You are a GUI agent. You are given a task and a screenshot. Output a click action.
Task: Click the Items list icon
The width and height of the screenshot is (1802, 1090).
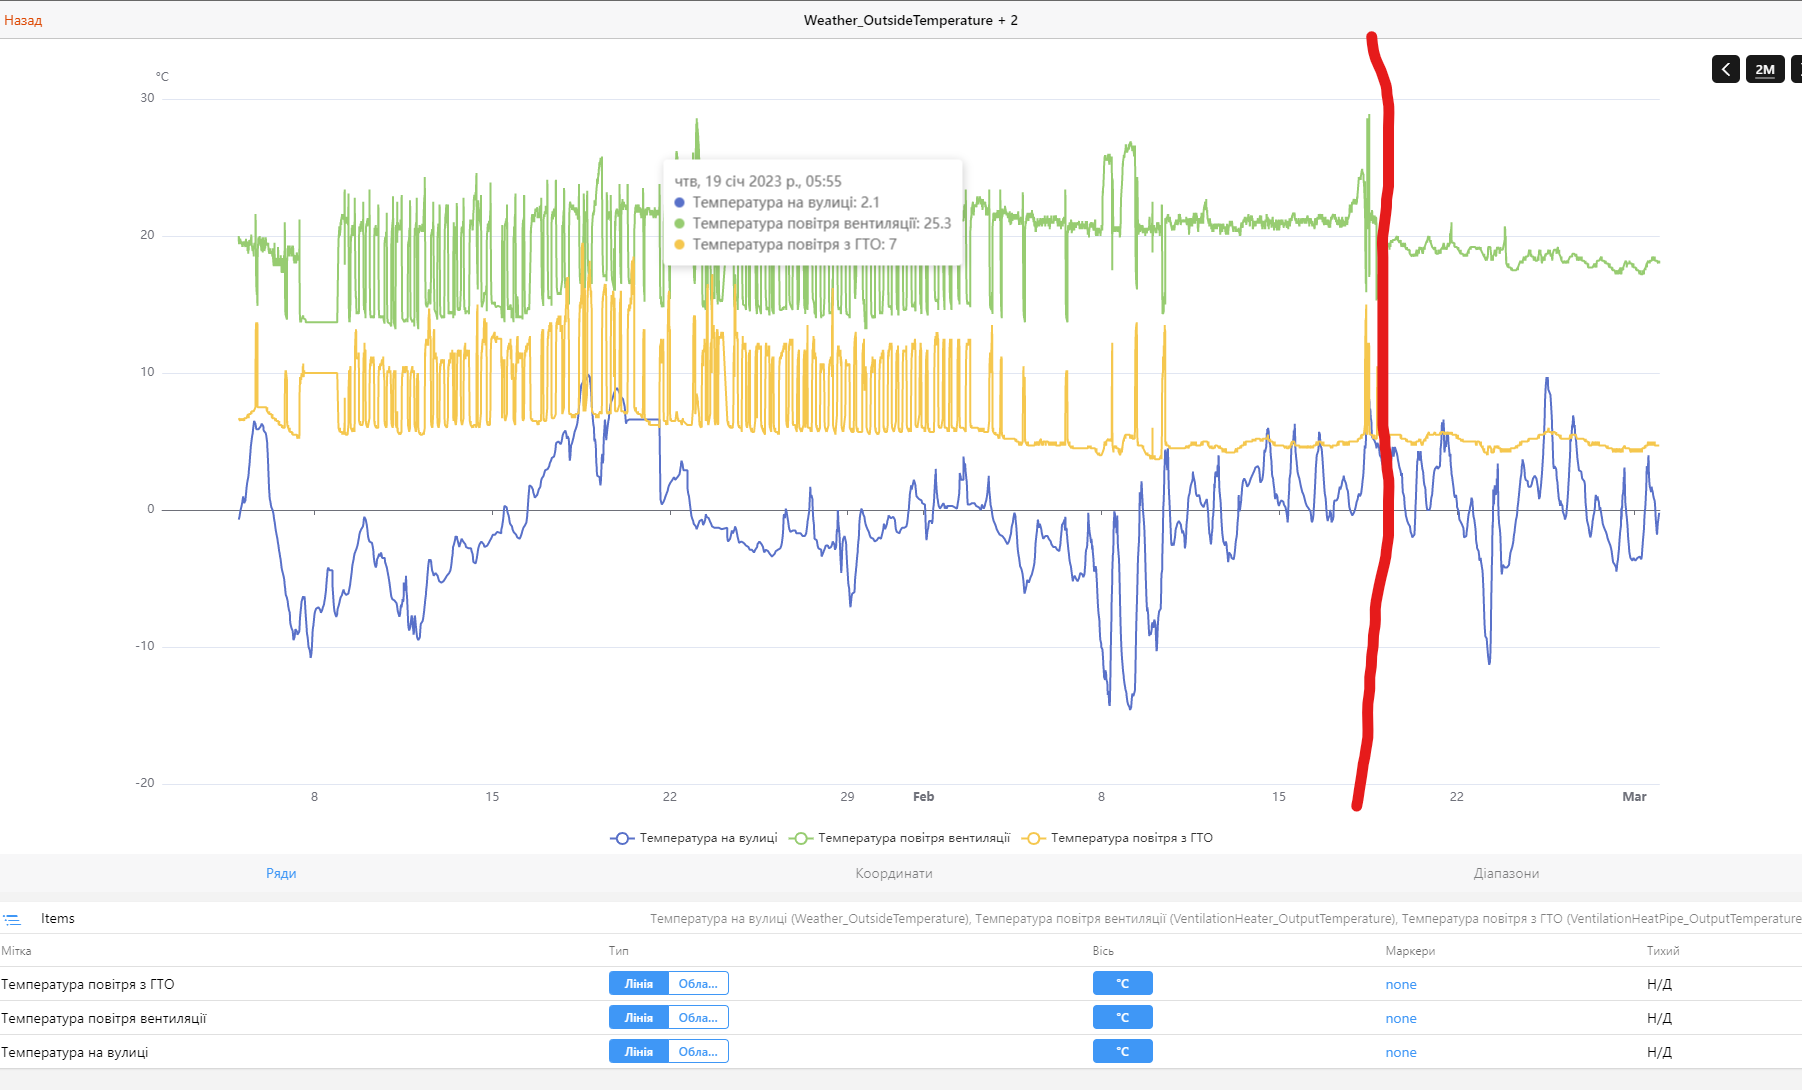click(12, 919)
